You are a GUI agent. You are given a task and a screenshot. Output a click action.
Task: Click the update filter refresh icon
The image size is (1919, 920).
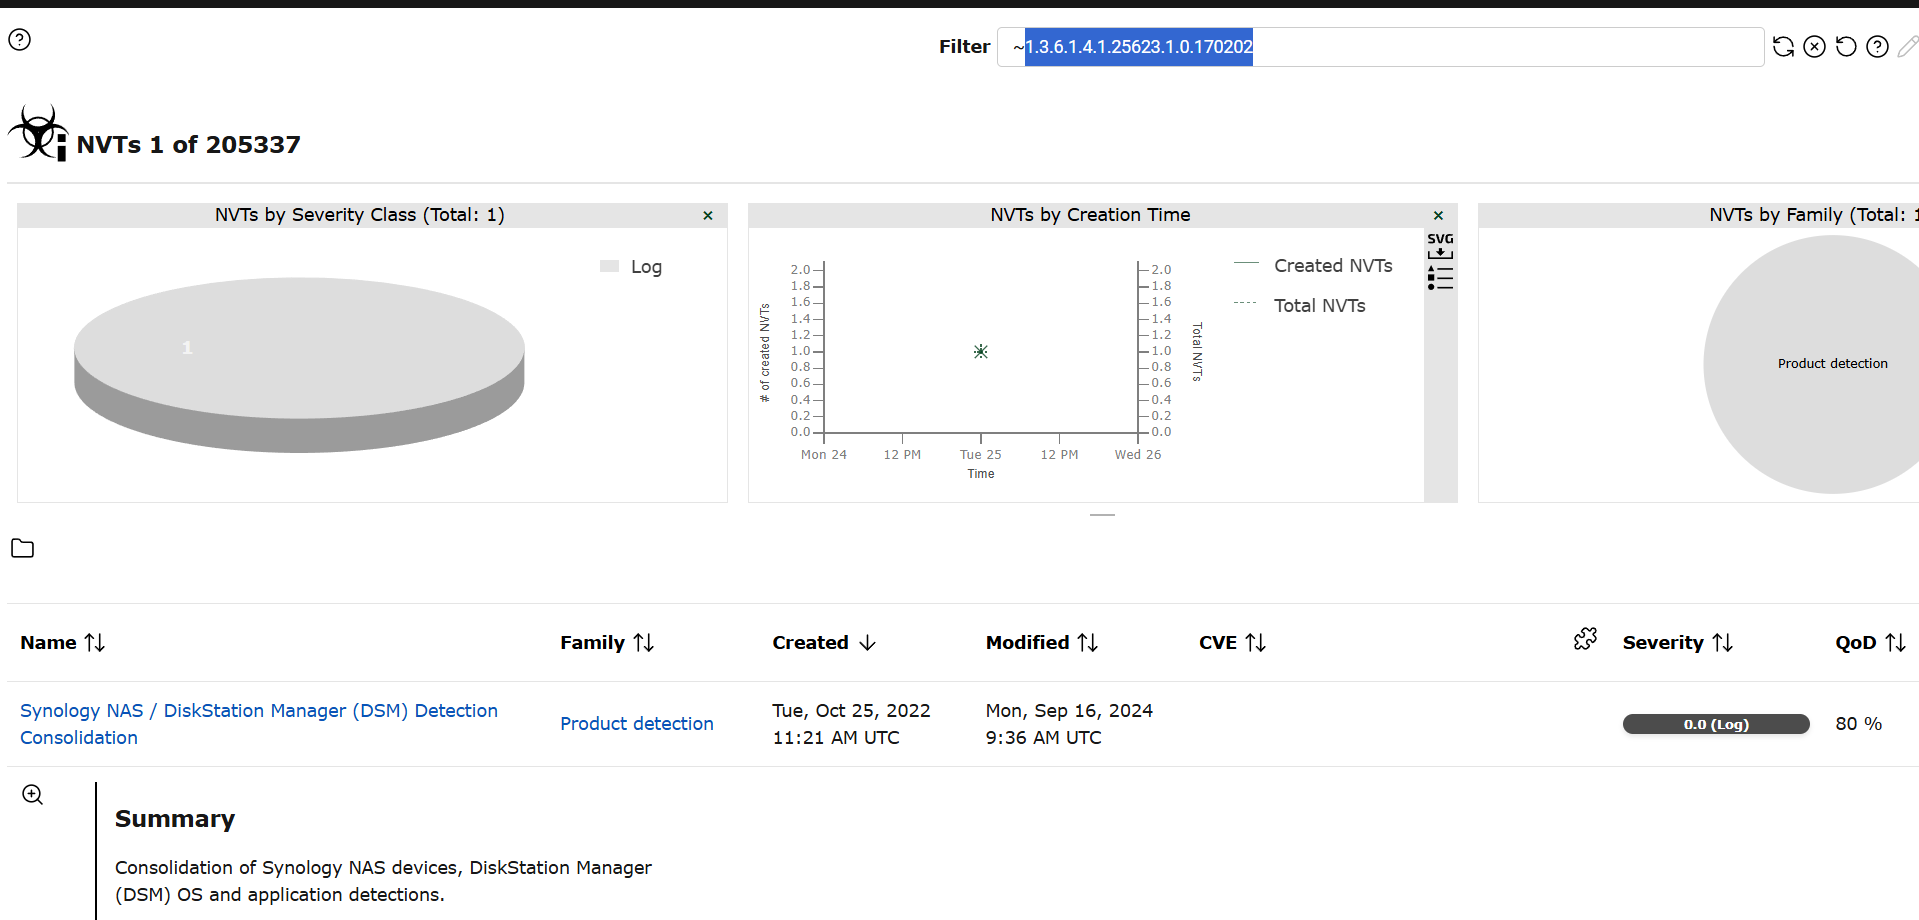pyautogui.click(x=1783, y=47)
